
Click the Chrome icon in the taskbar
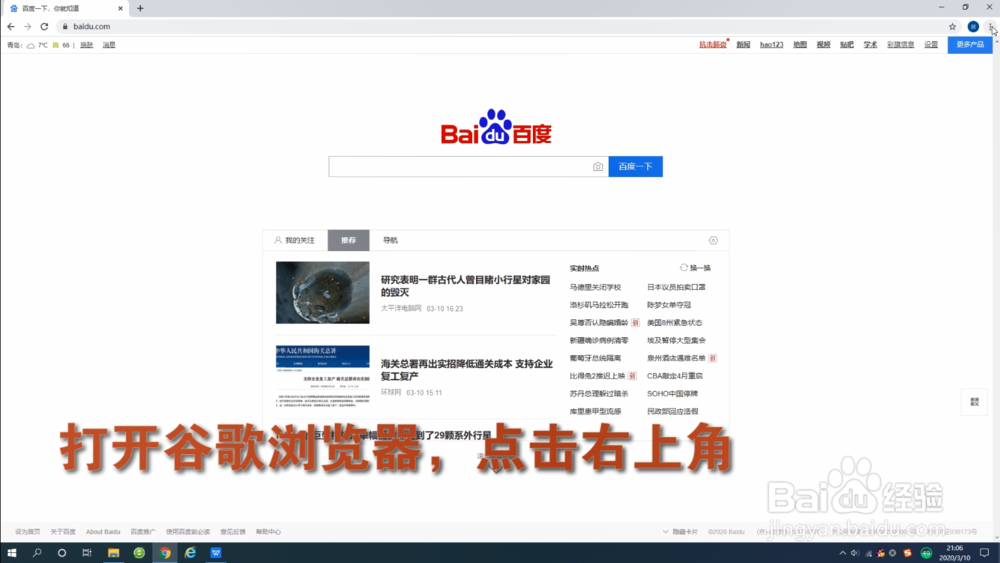pos(165,553)
